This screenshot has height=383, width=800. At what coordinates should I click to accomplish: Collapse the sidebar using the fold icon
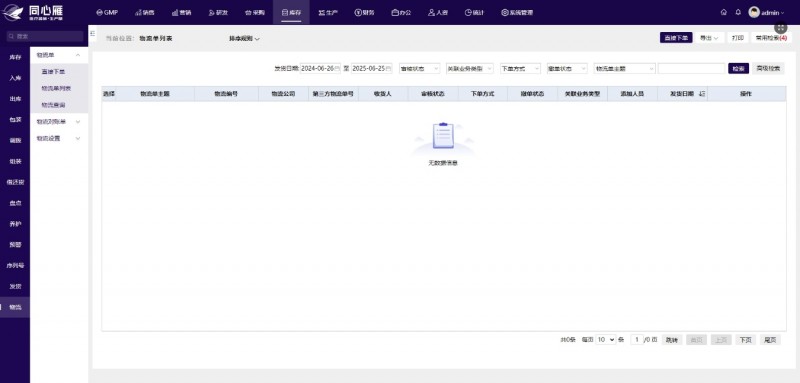[92, 33]
